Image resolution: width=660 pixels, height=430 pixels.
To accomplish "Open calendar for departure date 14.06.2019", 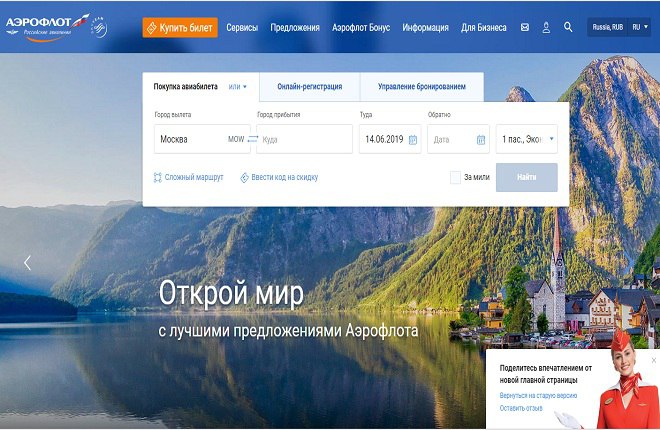I will [413, 140].
